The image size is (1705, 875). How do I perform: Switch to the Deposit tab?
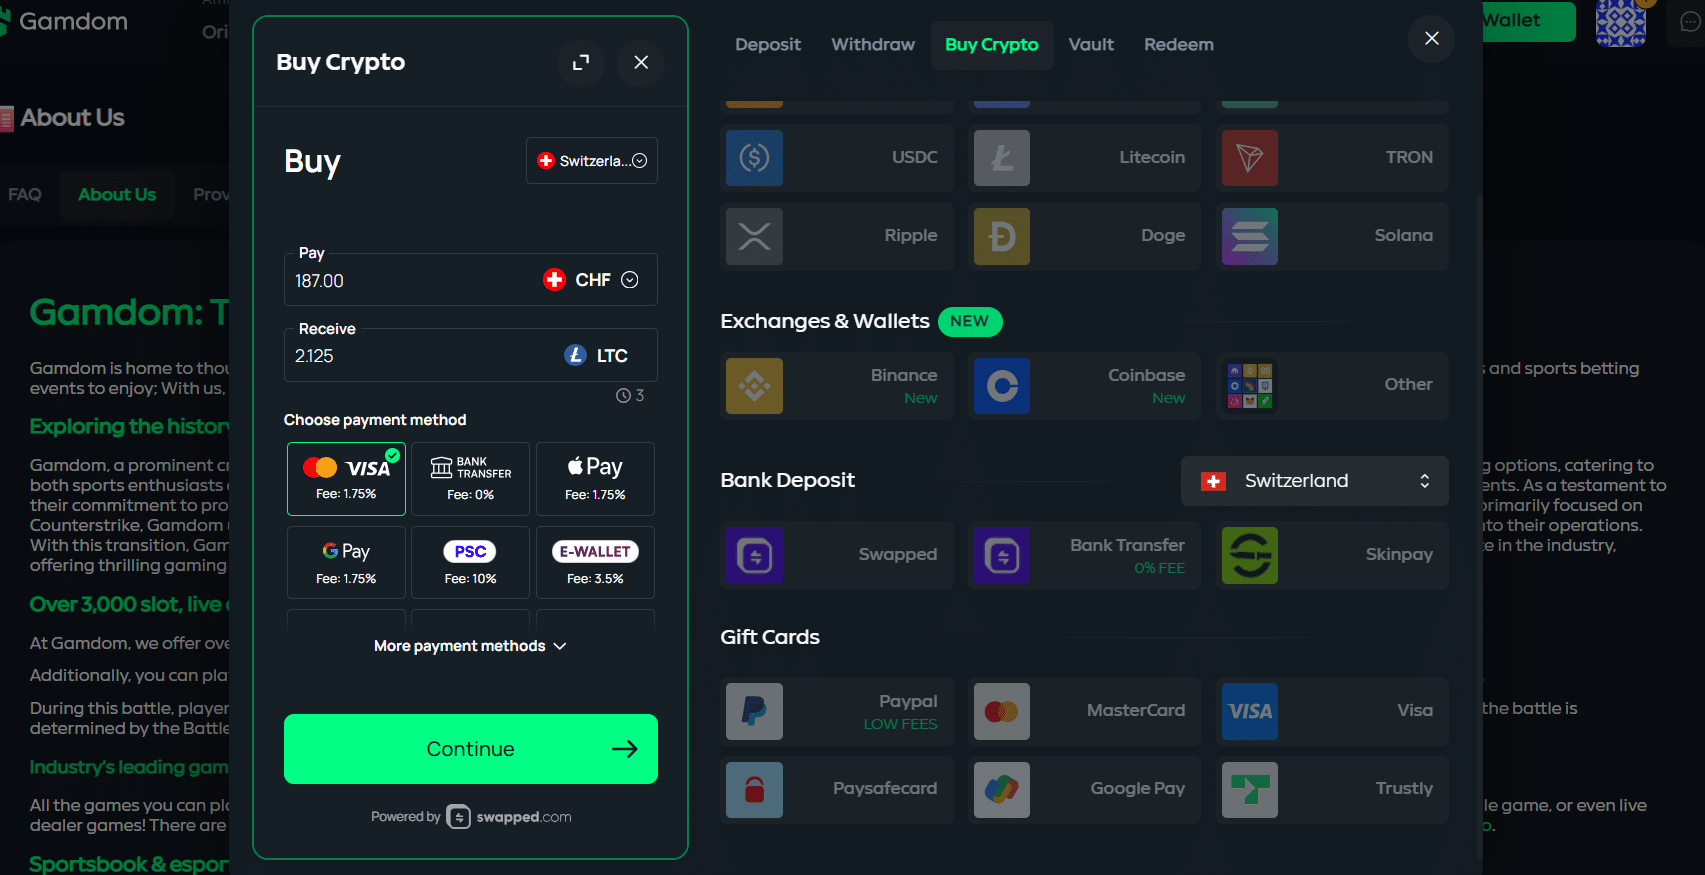tap(768, 45)
